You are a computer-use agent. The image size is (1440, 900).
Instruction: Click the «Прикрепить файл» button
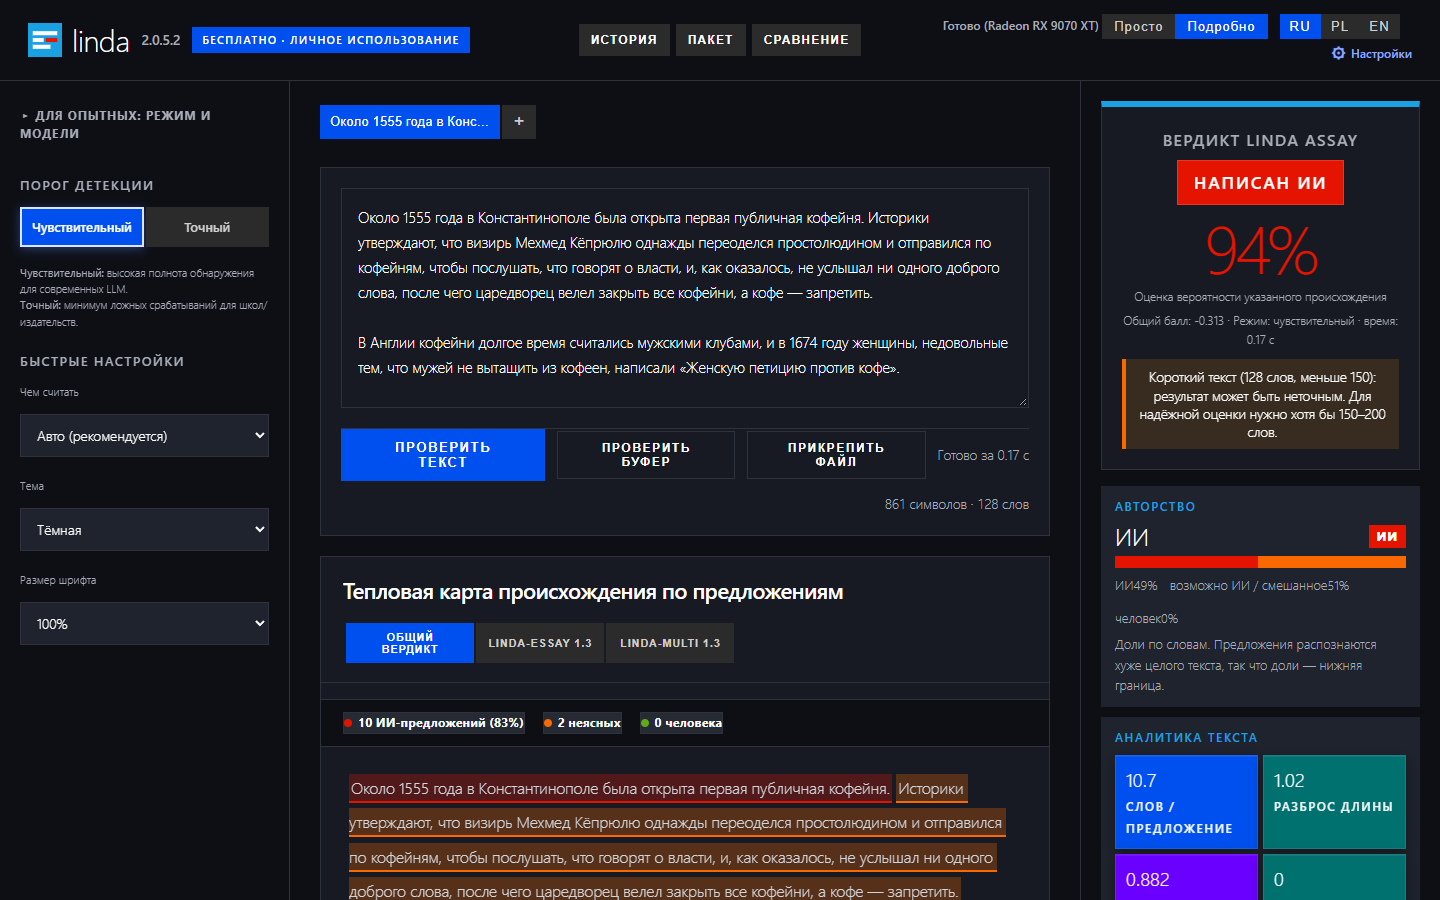(836, 455)
